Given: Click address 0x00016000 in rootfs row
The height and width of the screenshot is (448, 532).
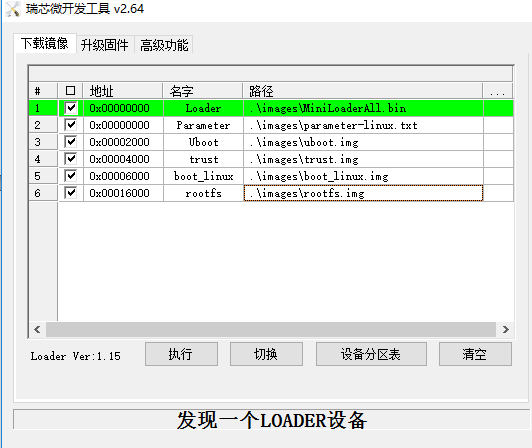Looking at the screenshot, I should point(124,193).
